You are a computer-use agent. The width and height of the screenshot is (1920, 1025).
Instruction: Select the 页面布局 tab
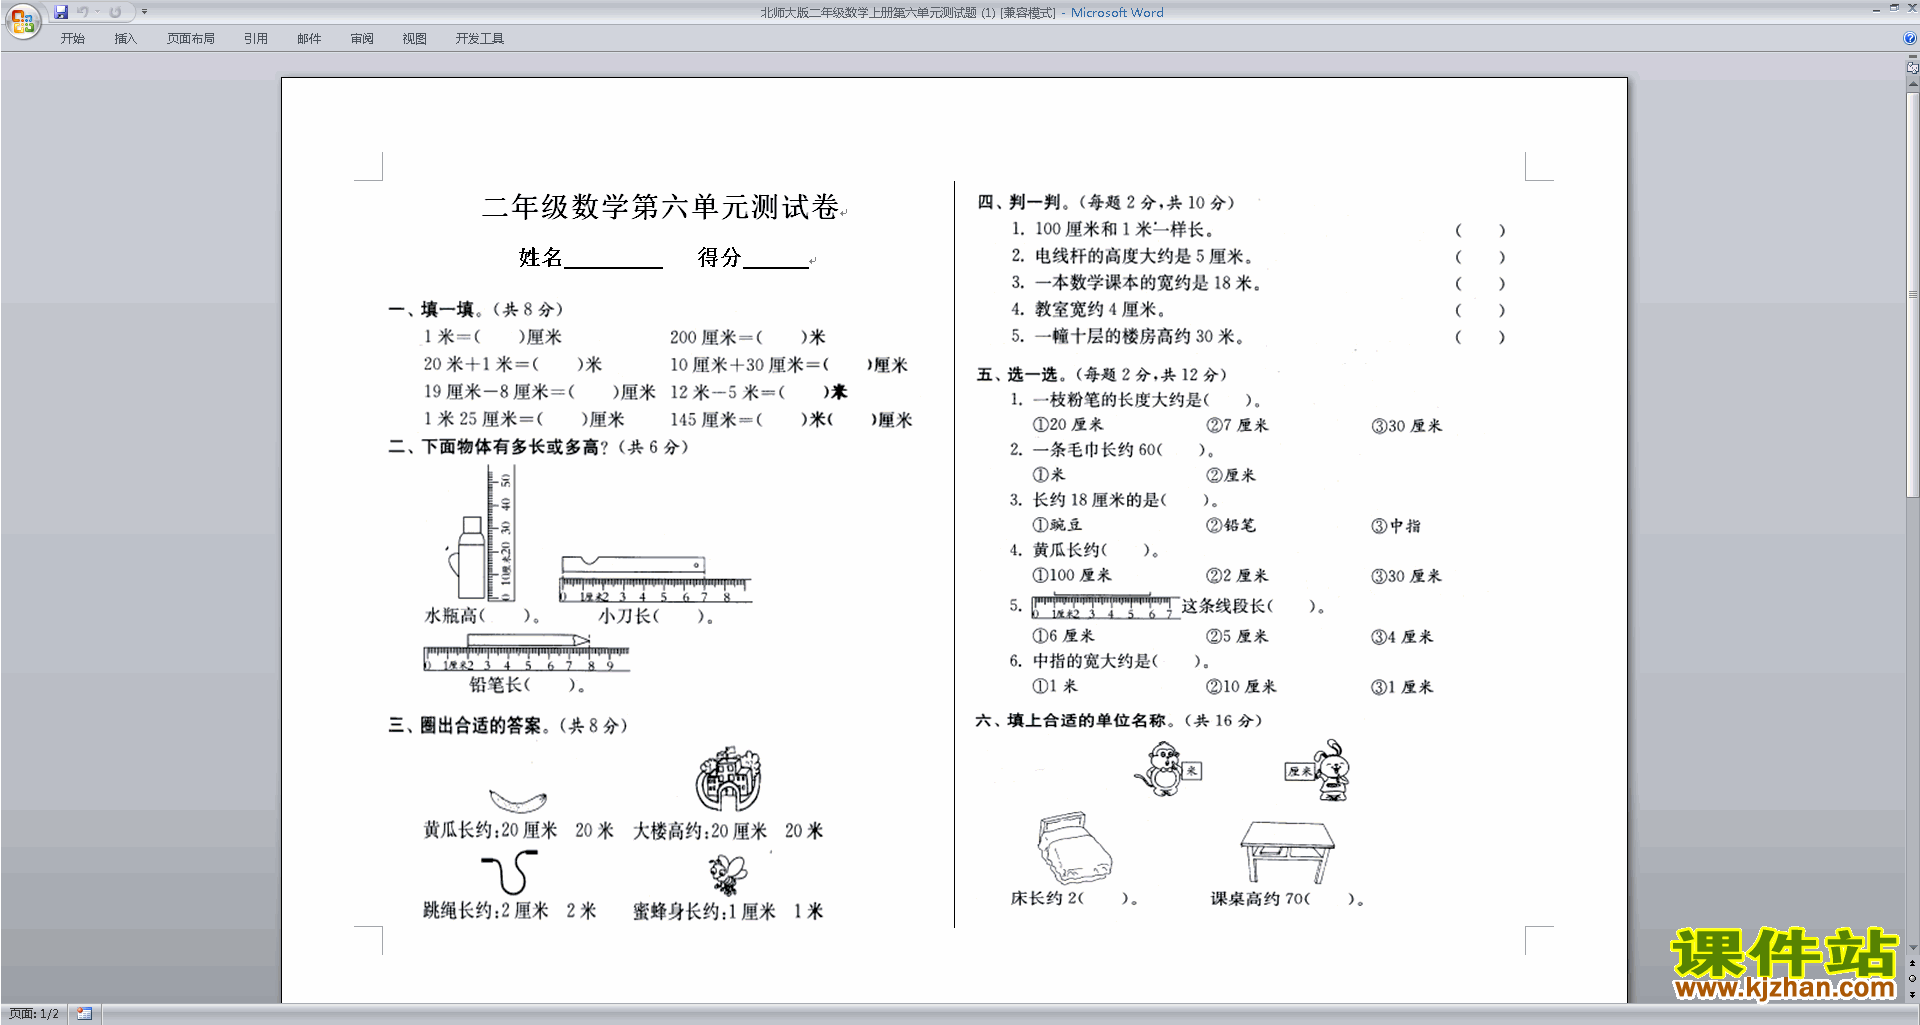pyautogui.click(x=191, y=39)
